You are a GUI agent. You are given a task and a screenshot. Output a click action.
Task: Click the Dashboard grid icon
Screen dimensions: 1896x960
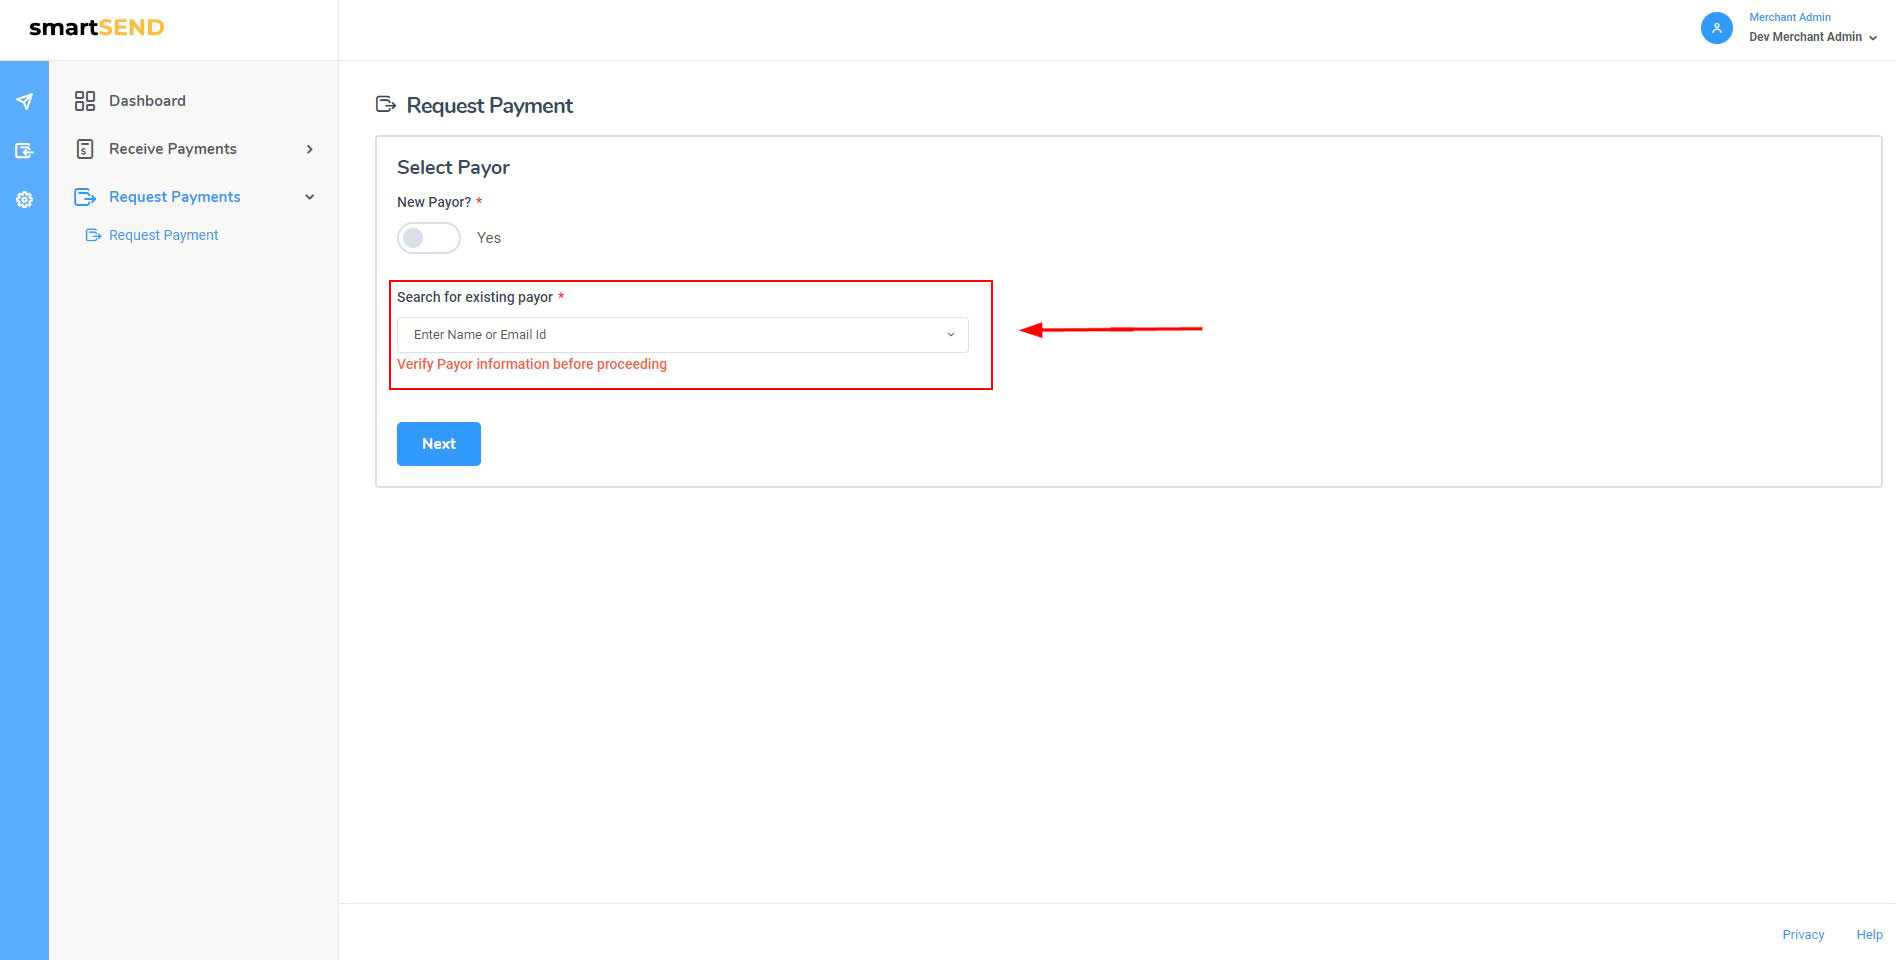click(85, 101)
